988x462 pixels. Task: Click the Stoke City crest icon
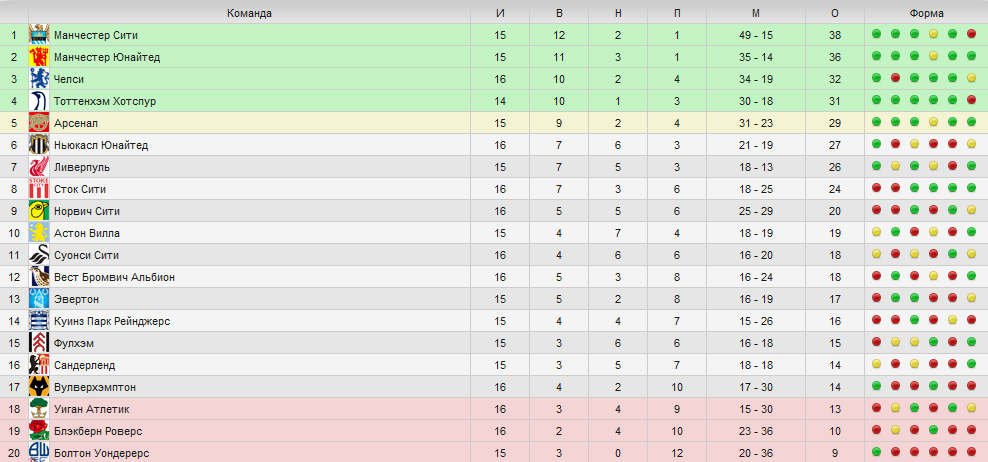(39, 189)
